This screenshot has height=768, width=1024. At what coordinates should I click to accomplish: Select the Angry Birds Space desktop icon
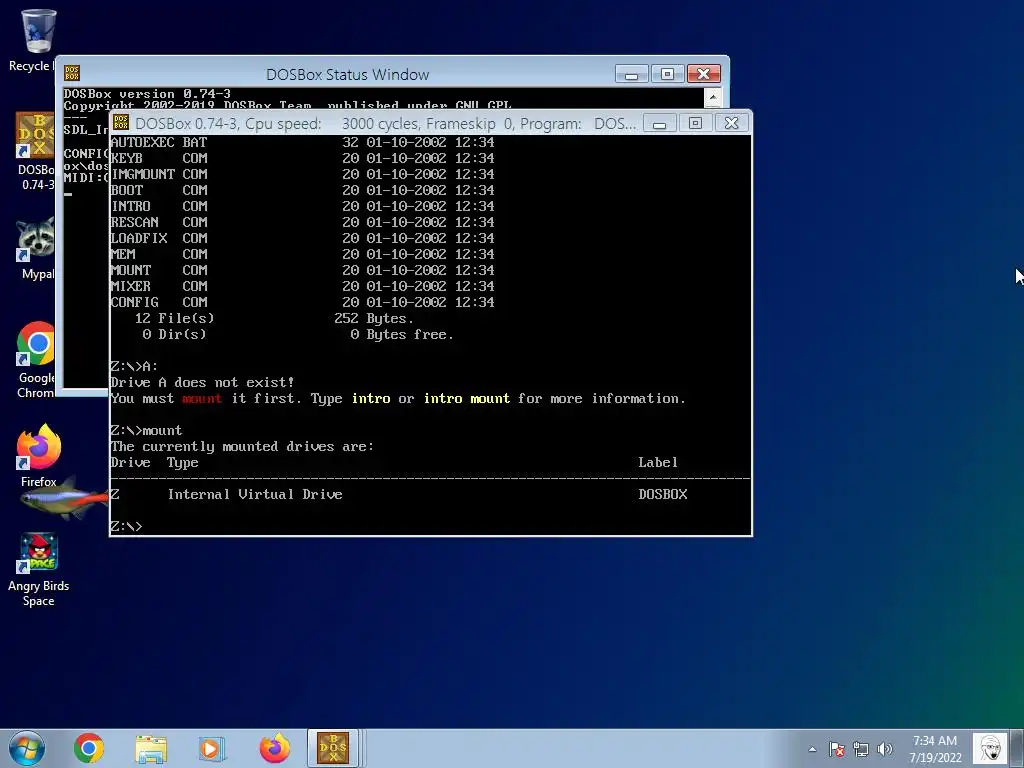tap(39, 570)
